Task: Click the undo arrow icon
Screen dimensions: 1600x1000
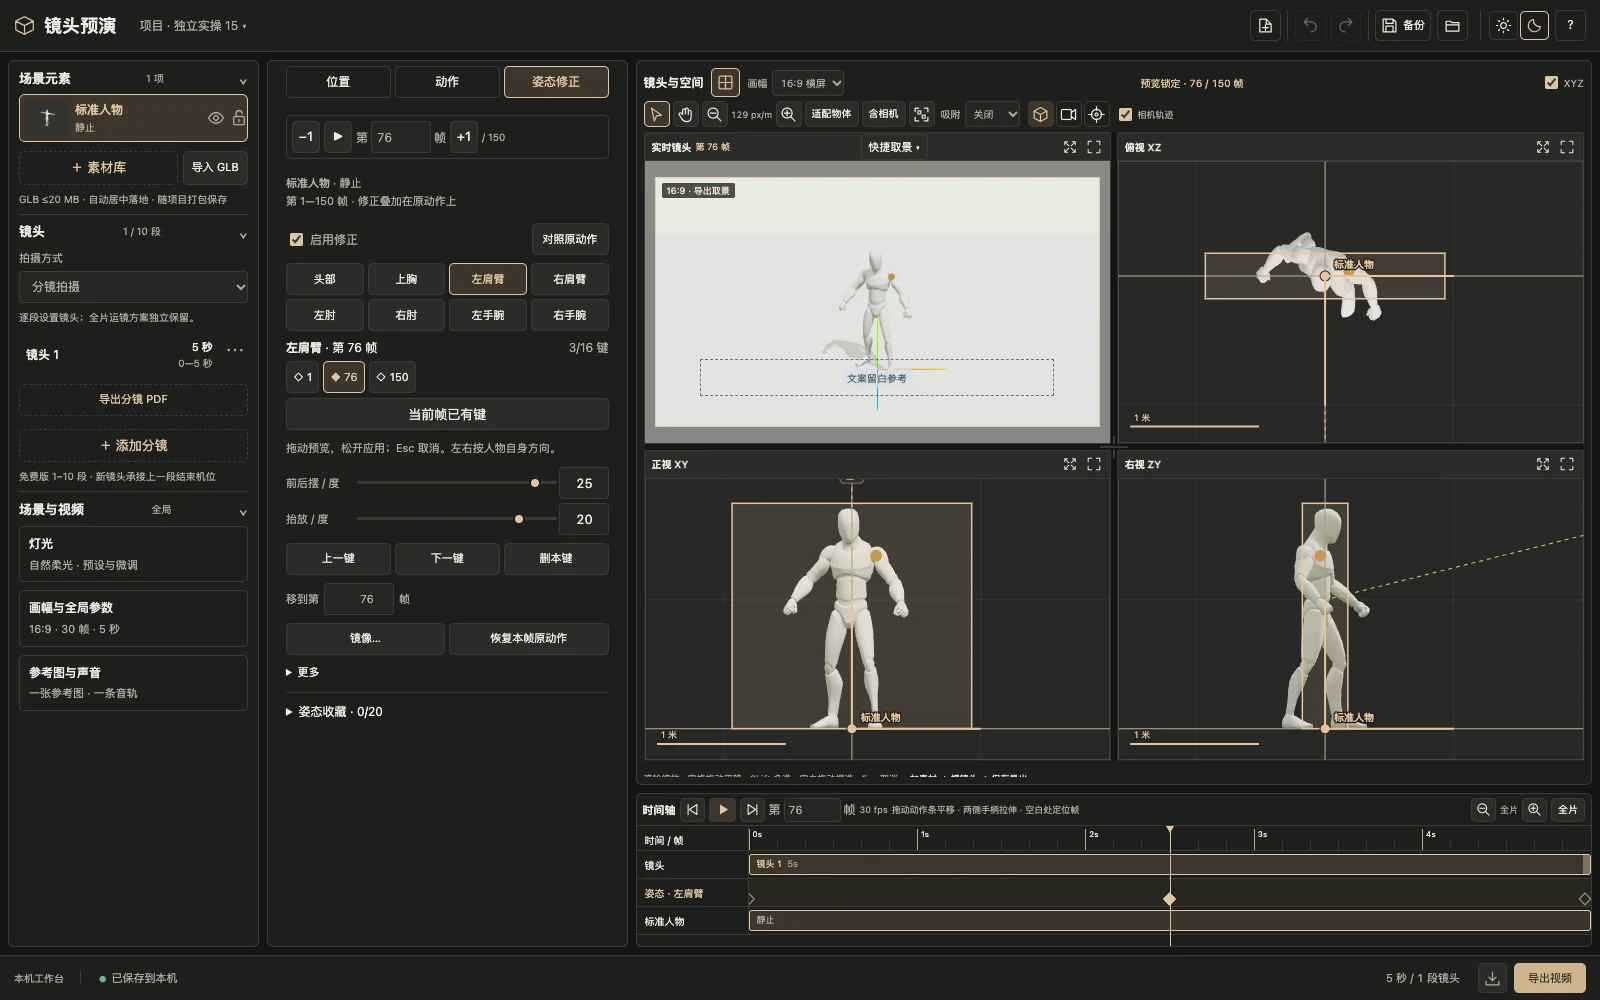Action: point(1310,26)
